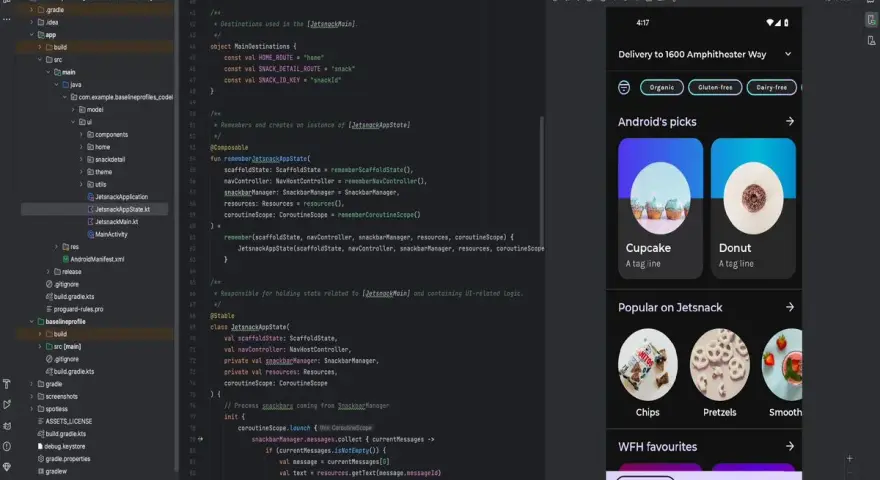The width and height of the screenshot is (880, 480).
Task: Tap the arrow next to Android's picks
Action: [790, 121]
